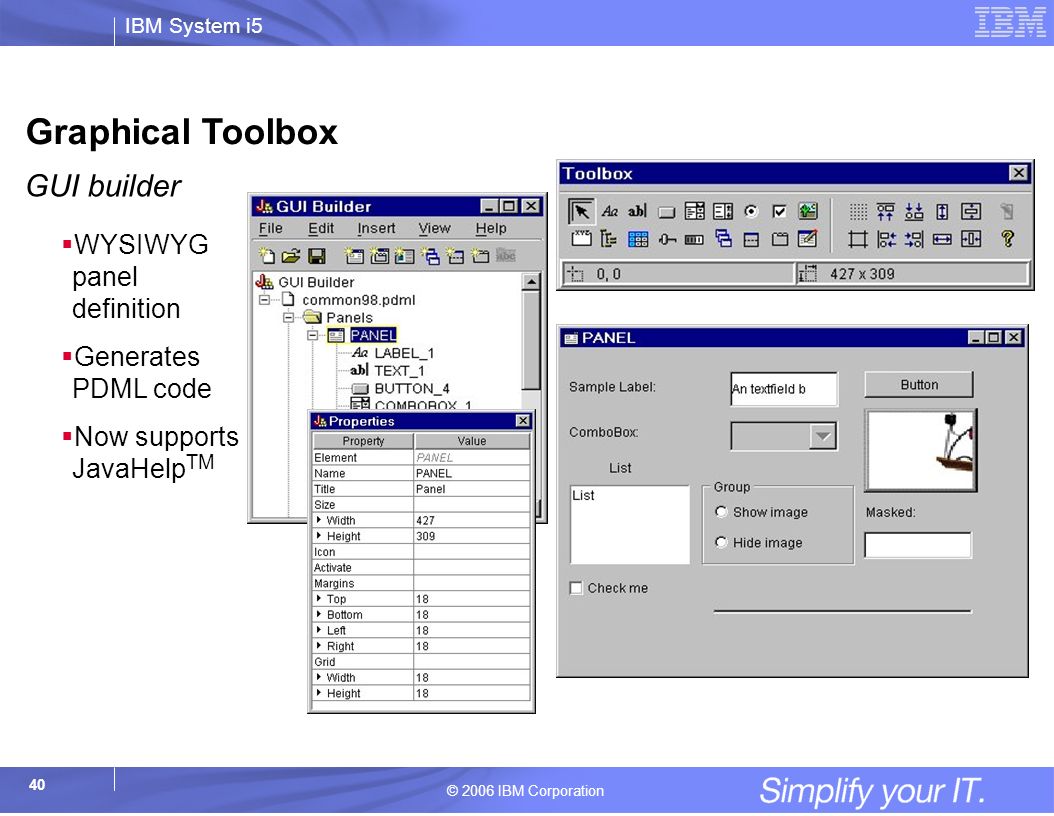This screenshot has width=1054, height=816.
Task: Select TEXT_1 in the tree
Action: (x=399, y=370)
